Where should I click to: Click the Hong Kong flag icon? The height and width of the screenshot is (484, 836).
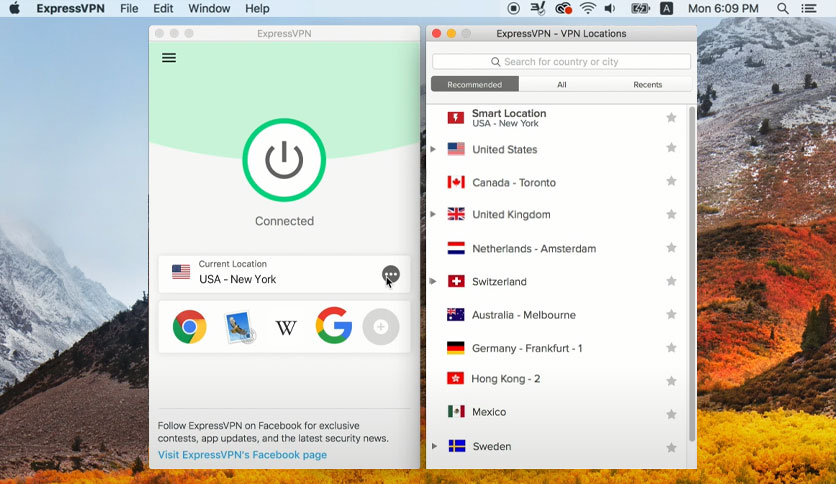click(x=455, y=378)
